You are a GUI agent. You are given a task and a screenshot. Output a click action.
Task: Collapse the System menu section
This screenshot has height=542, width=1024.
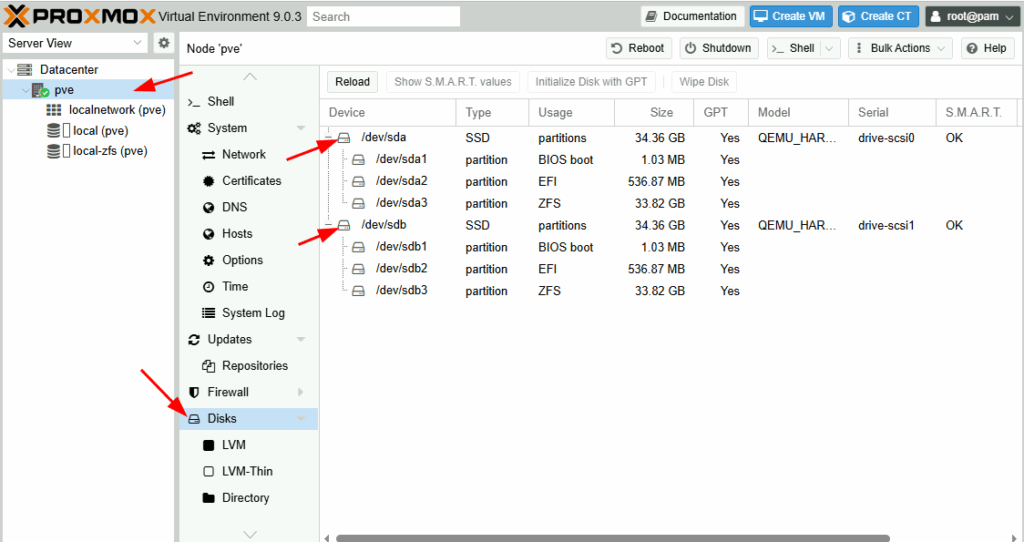click(301, 128)
